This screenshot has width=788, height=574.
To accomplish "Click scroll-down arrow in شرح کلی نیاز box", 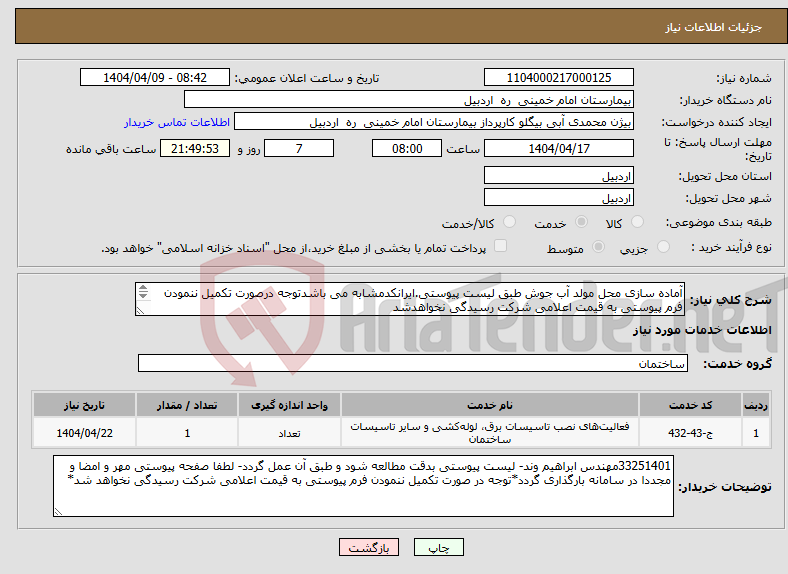I will point(143,296).
